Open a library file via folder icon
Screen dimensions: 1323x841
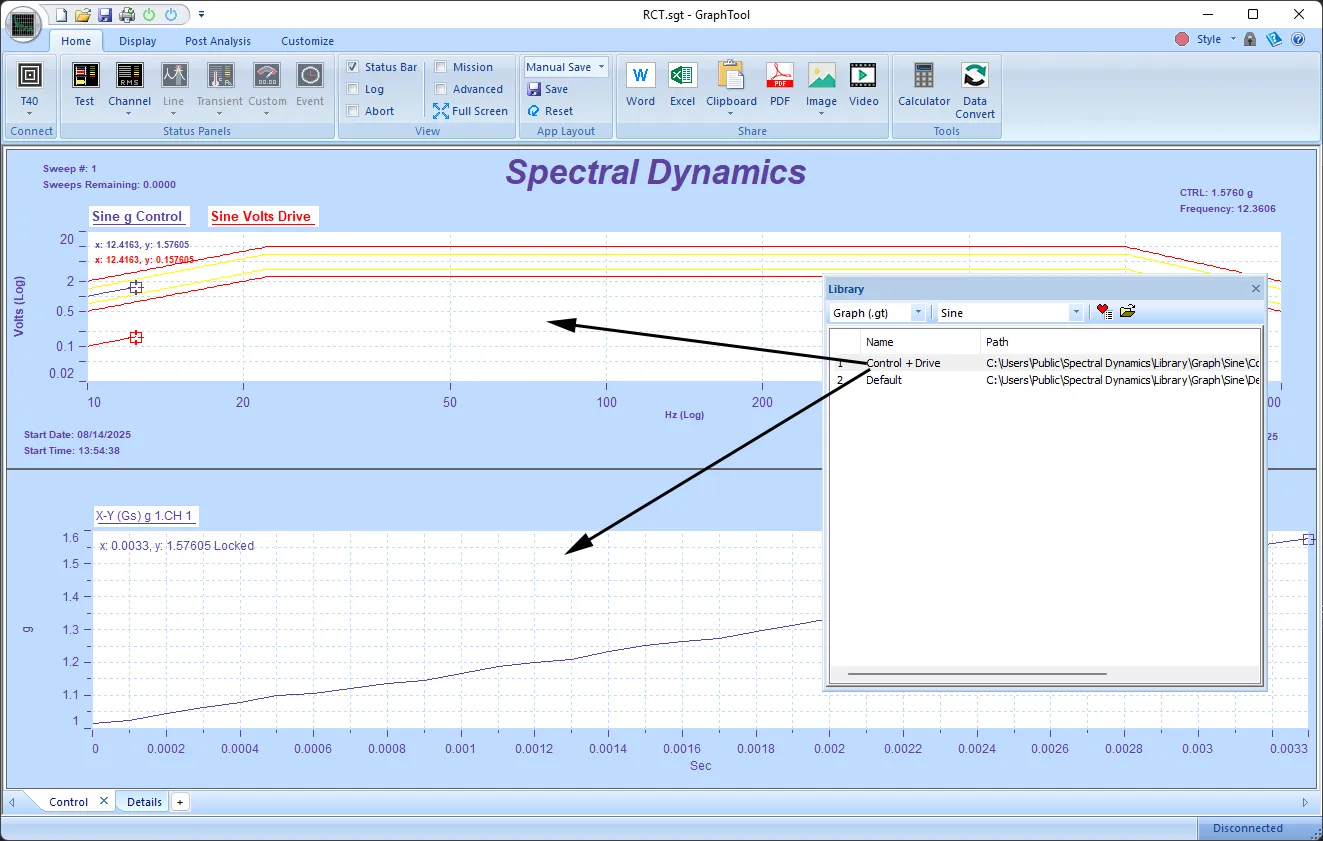[x=1127, y=311]
